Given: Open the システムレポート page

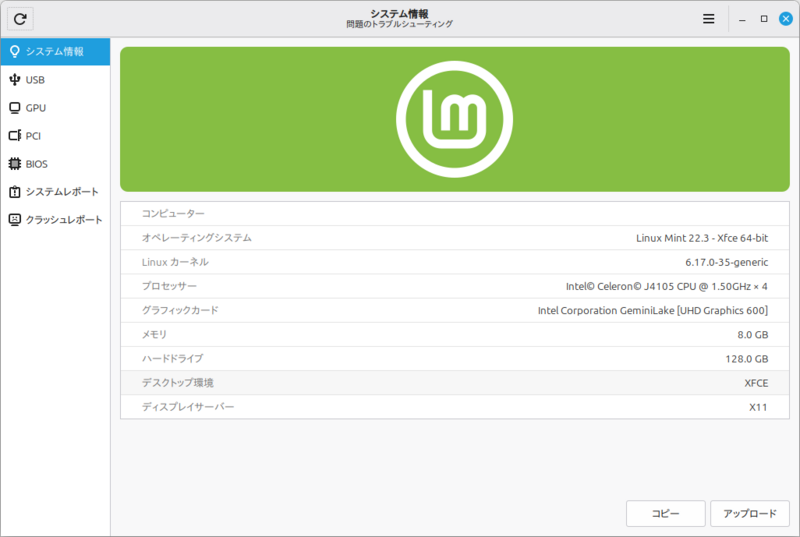Looking at the screenshot, I should (x=55, y=192).
